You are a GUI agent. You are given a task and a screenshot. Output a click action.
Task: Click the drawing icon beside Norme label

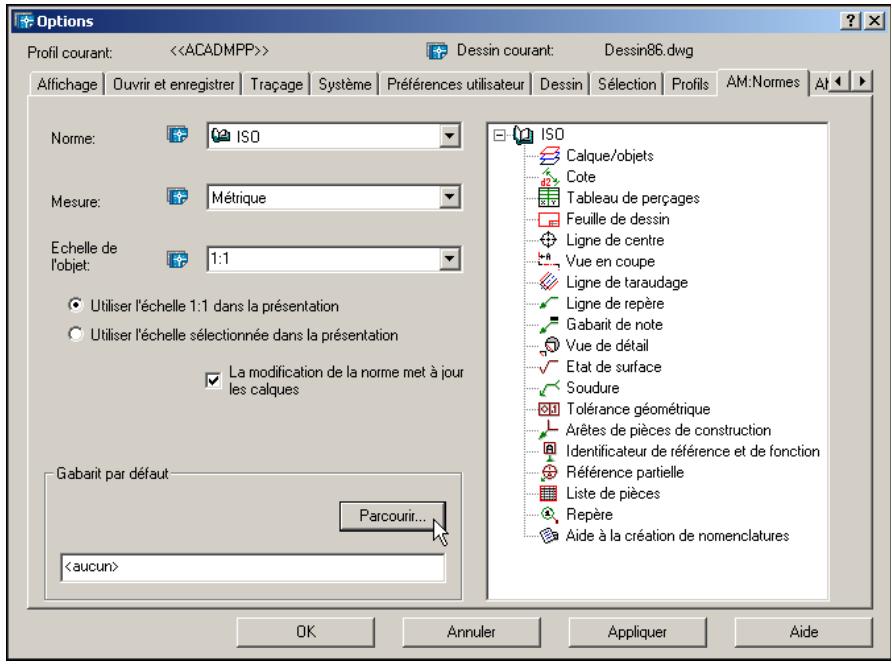[177, 135]
